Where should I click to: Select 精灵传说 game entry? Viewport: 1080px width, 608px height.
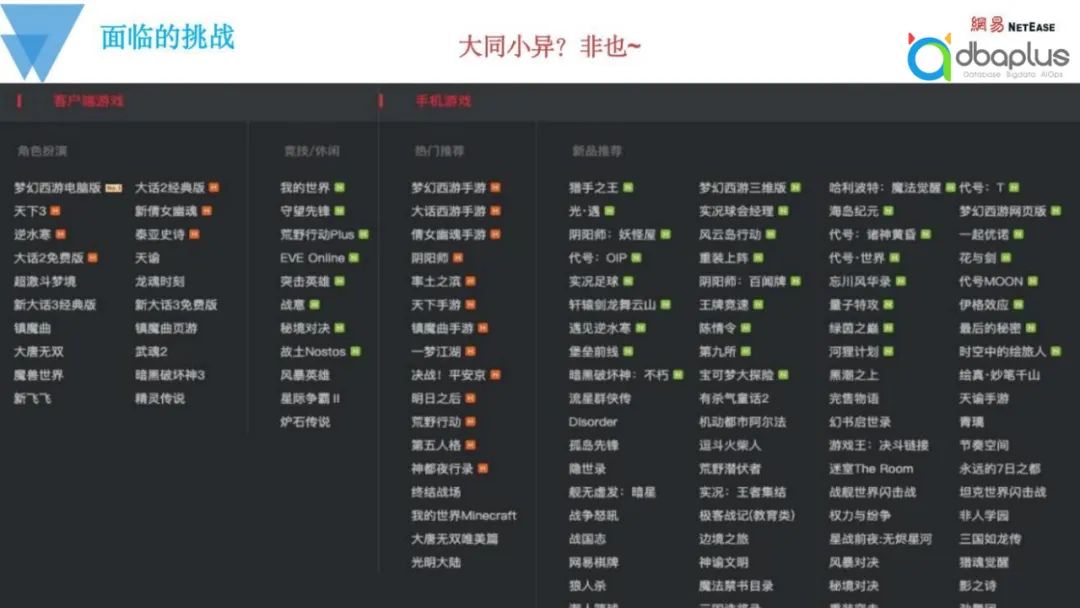click(160, 399)
